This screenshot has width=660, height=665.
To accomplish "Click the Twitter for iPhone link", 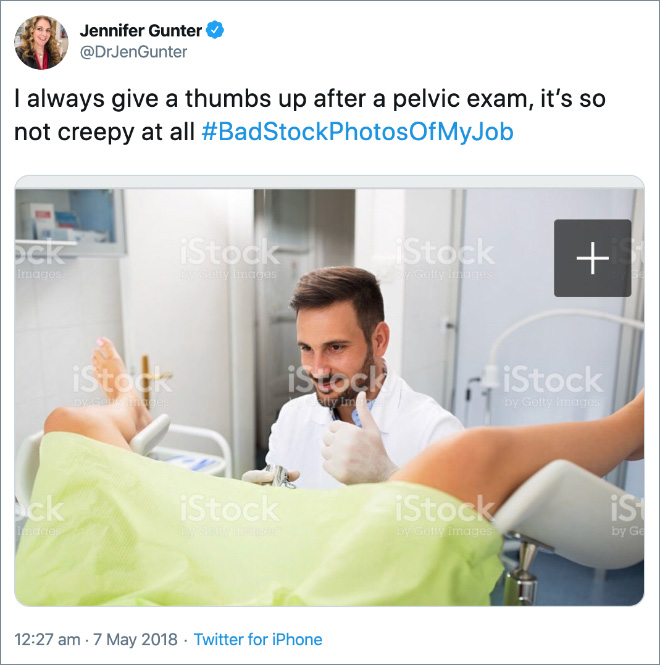I will (258, 639).
